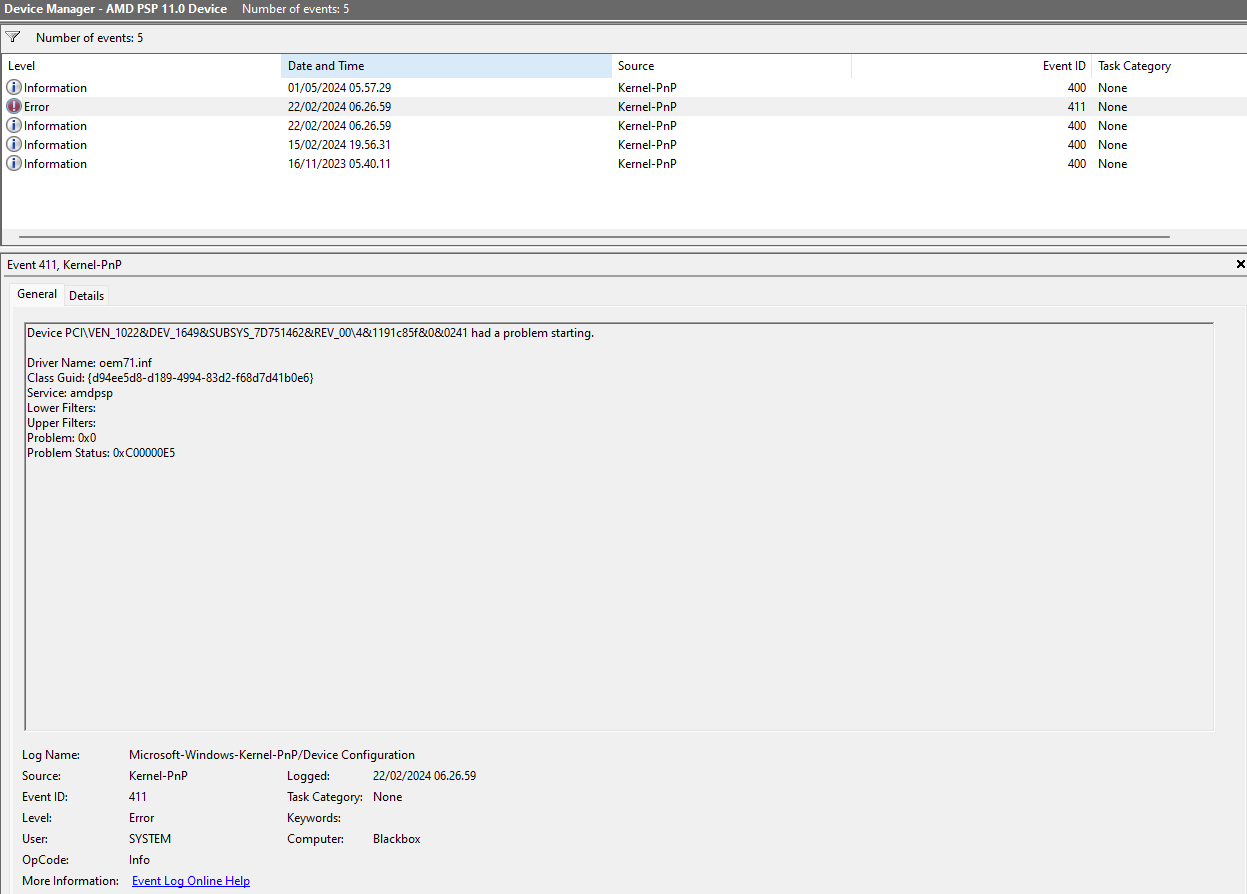Select the General tab
The width and height of the screenshot is (1247, 894).
click(37, 294)
